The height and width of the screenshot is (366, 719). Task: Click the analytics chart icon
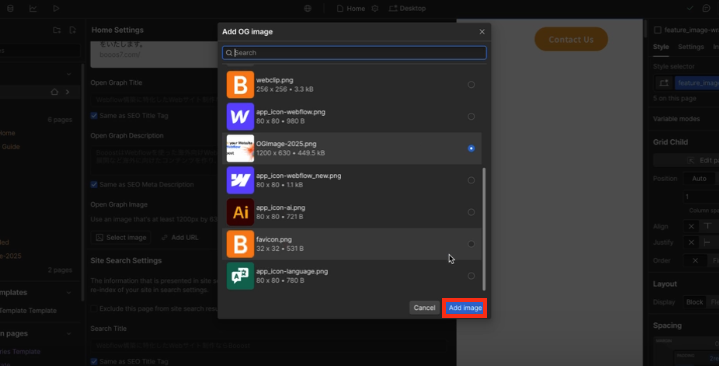33,8
